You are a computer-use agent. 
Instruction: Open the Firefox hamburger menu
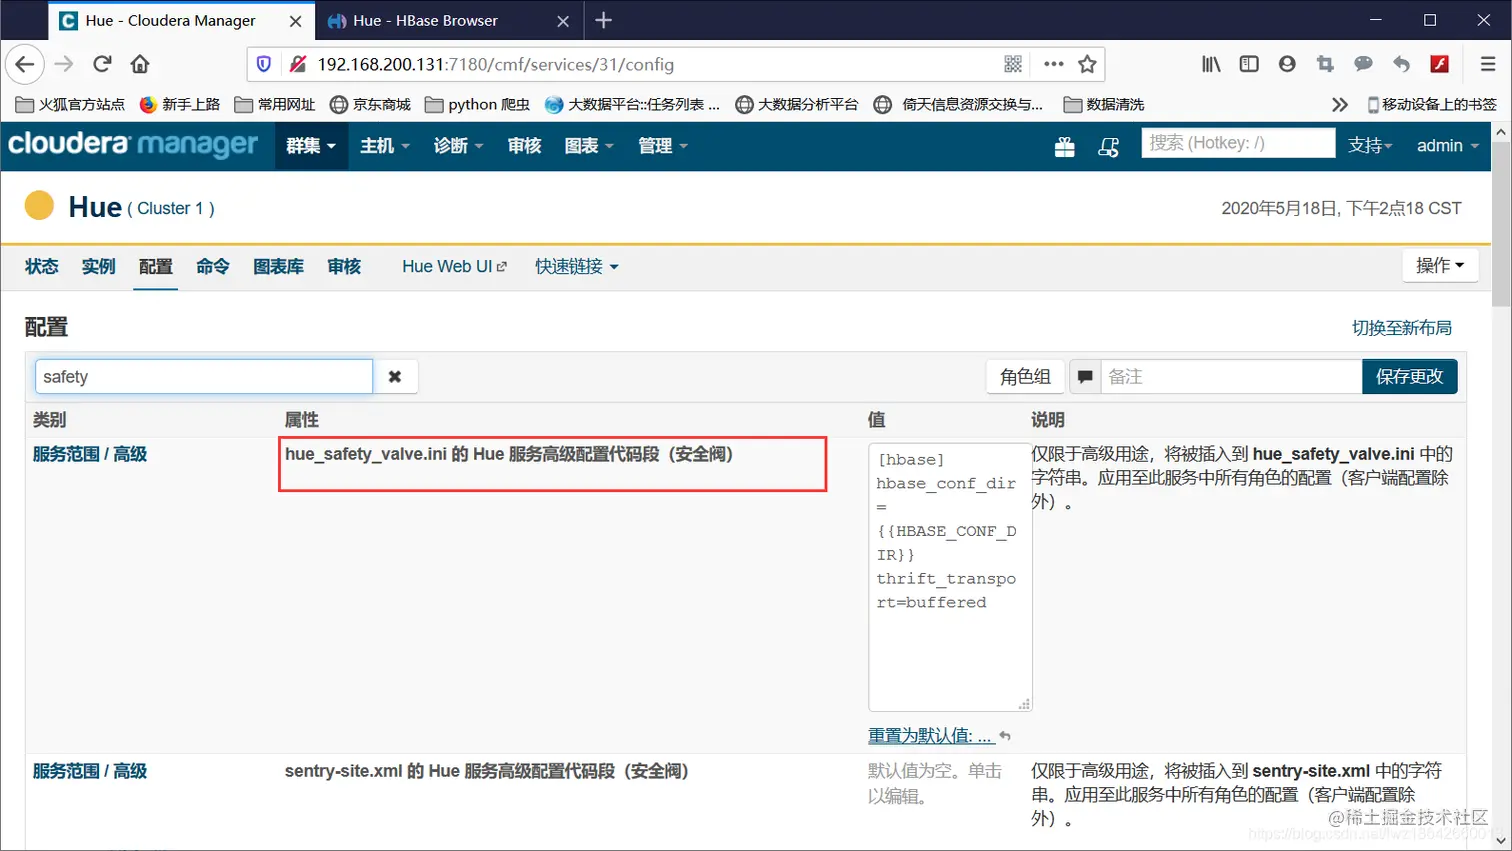(1488, 64)
